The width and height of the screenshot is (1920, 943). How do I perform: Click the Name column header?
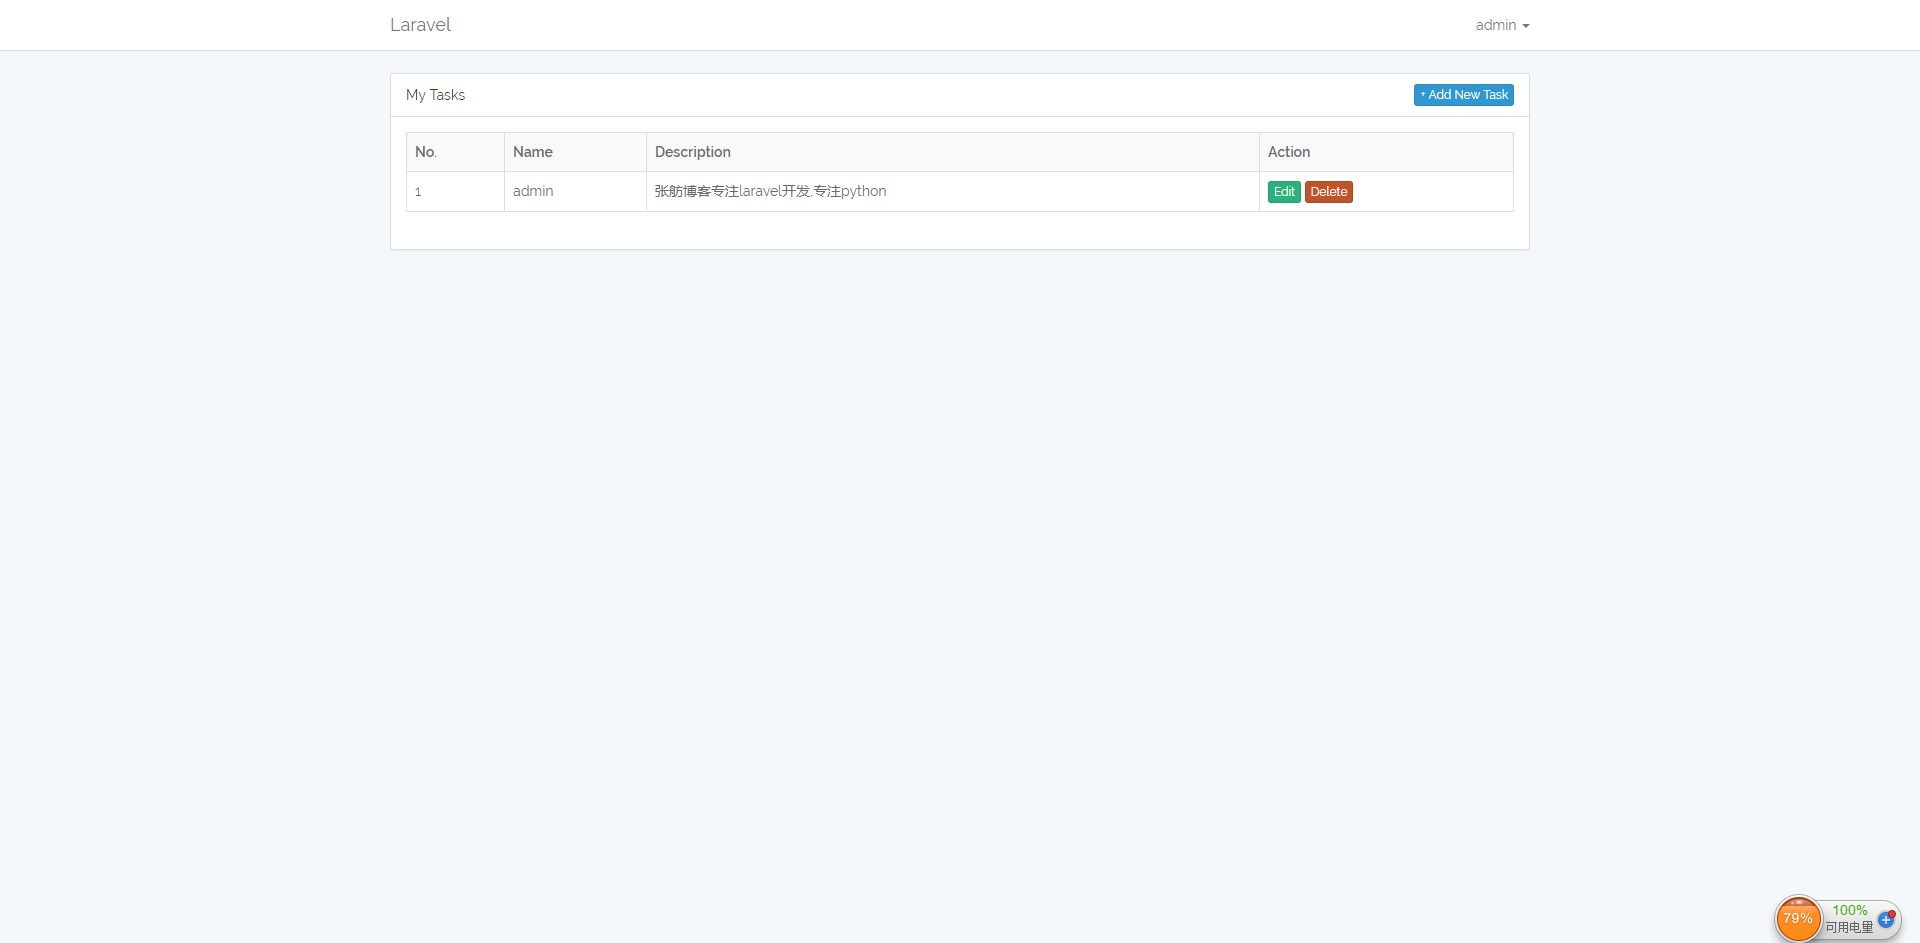pos(532,152)
